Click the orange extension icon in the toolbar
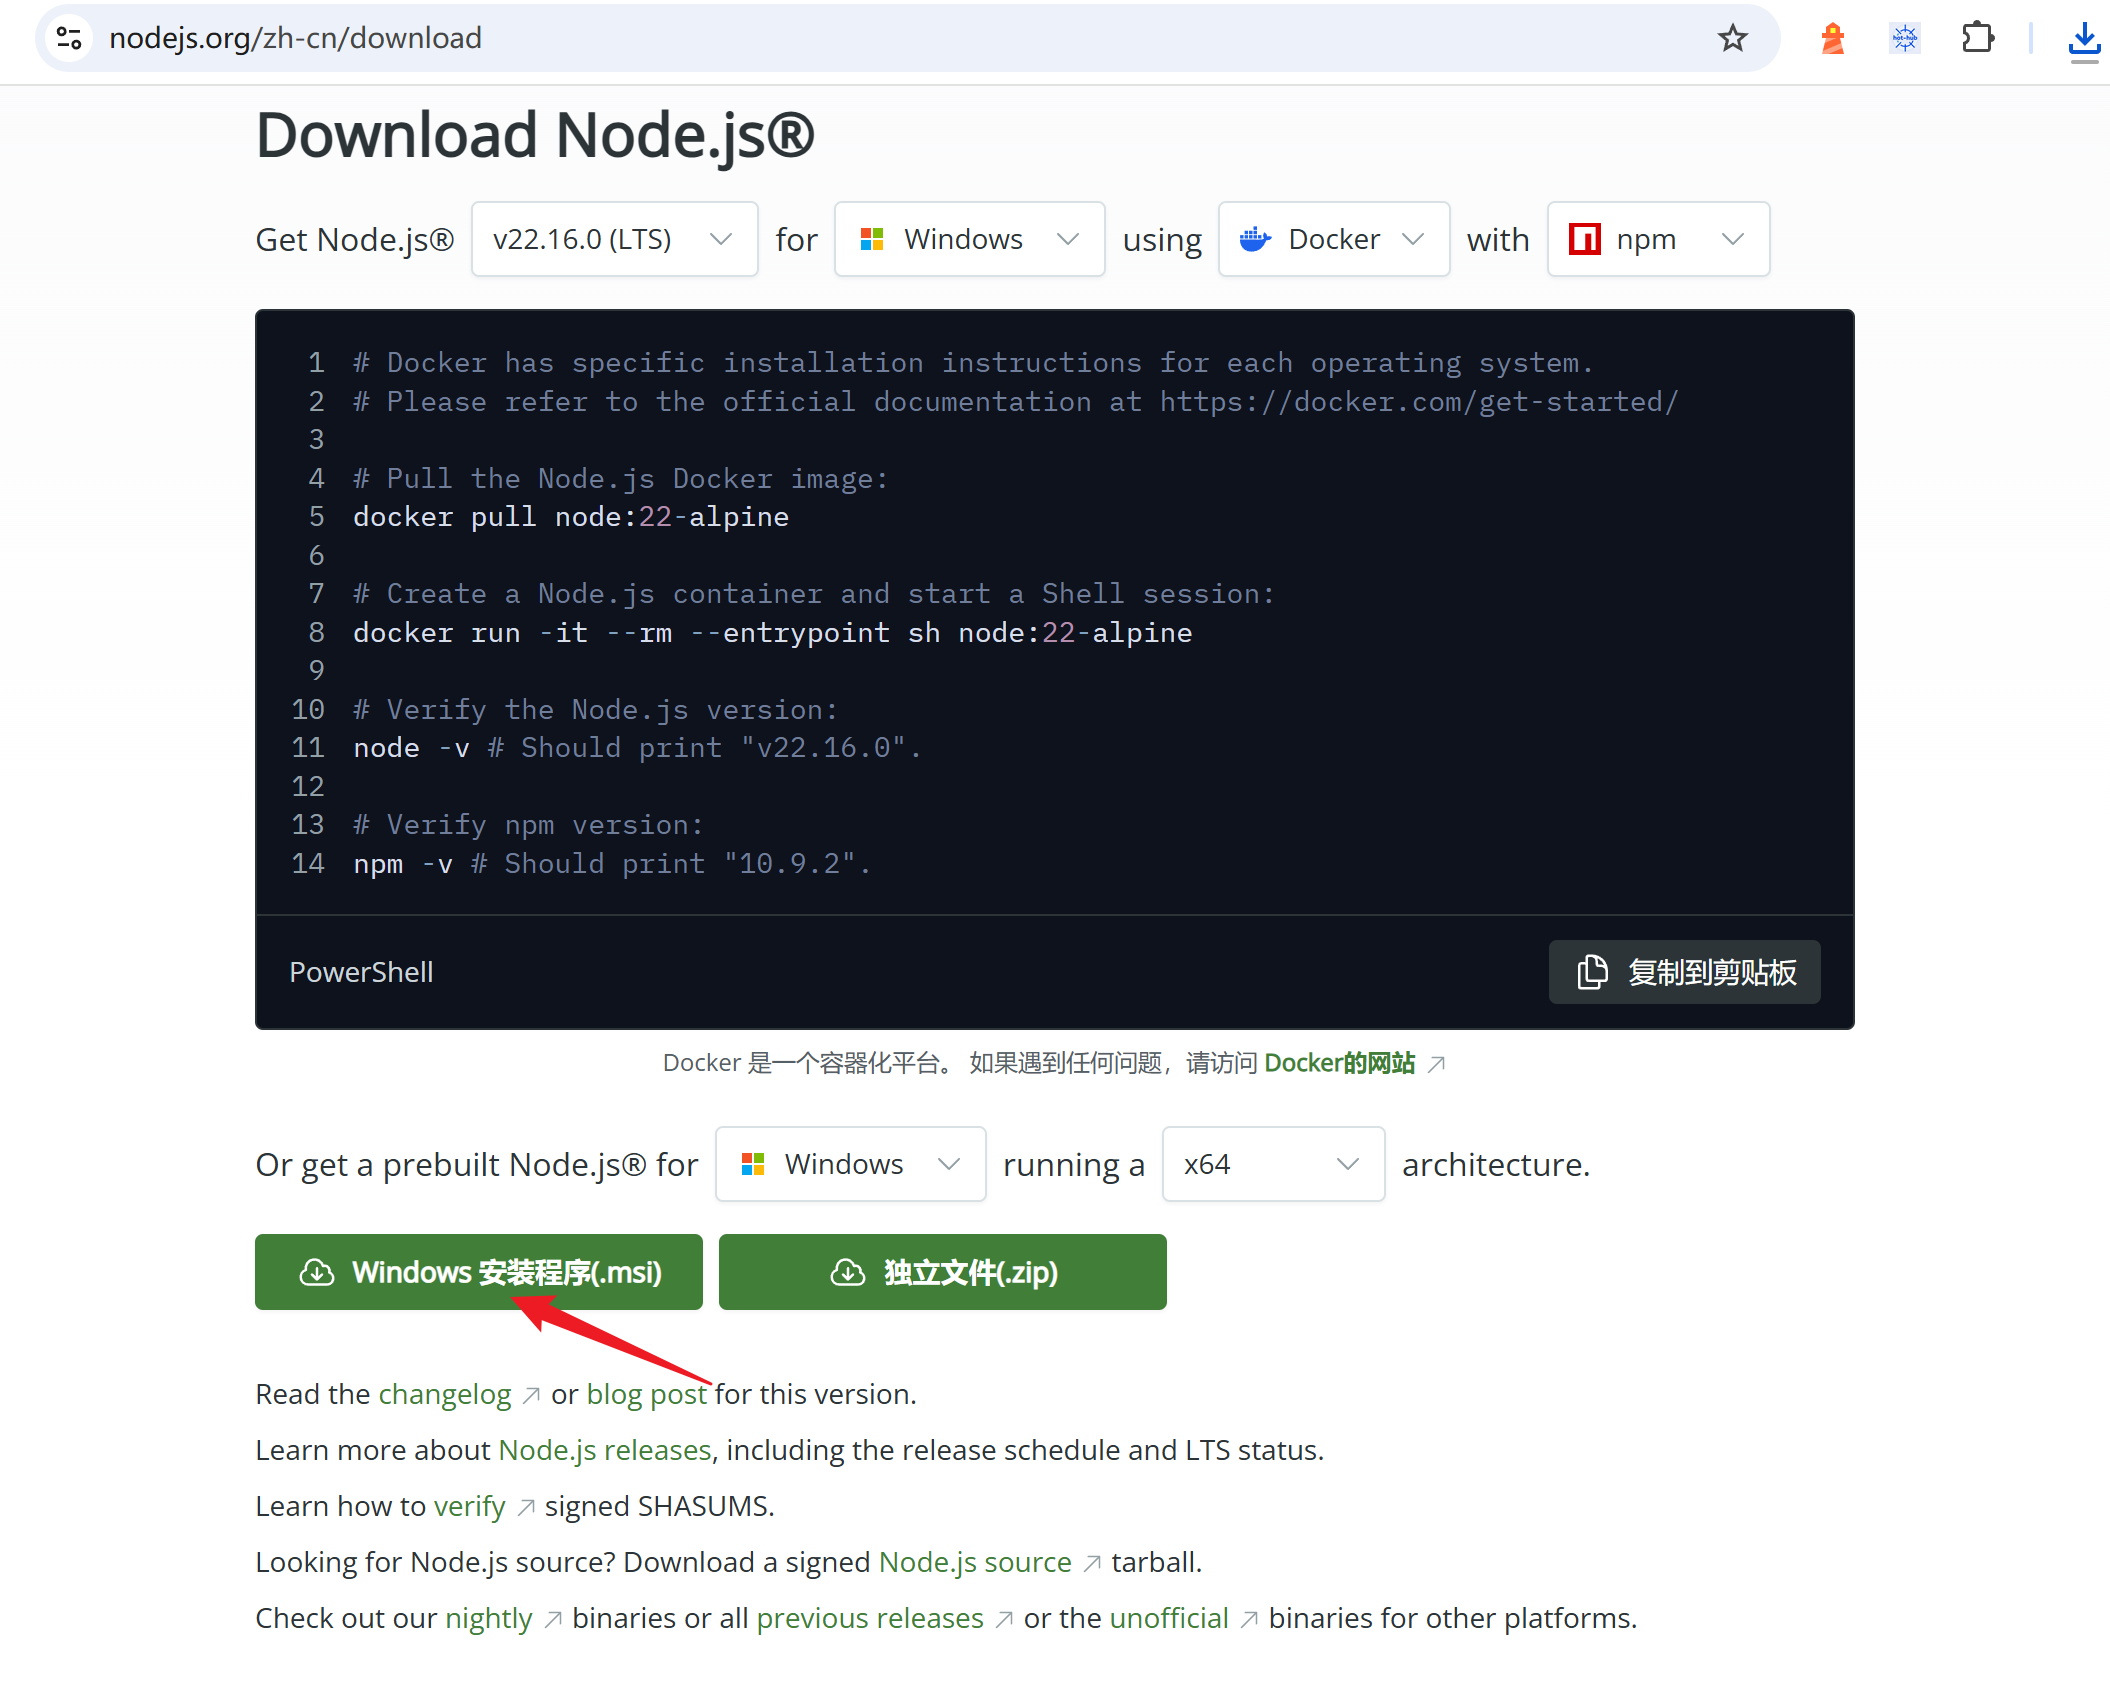2110x1704 pixels. tap(1832, 38)
